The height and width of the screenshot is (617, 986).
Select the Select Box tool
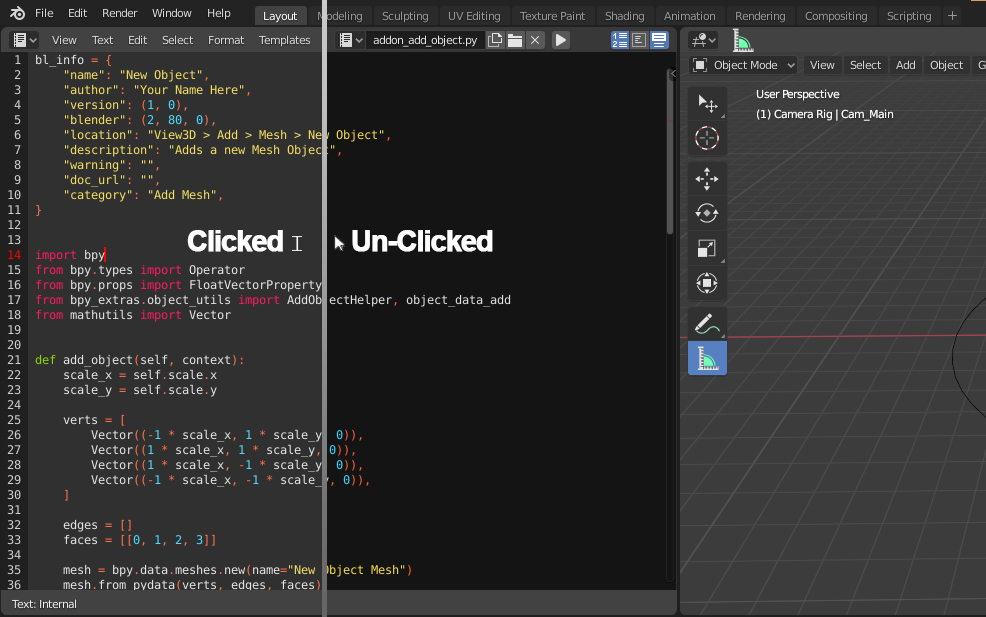(707, 104)
